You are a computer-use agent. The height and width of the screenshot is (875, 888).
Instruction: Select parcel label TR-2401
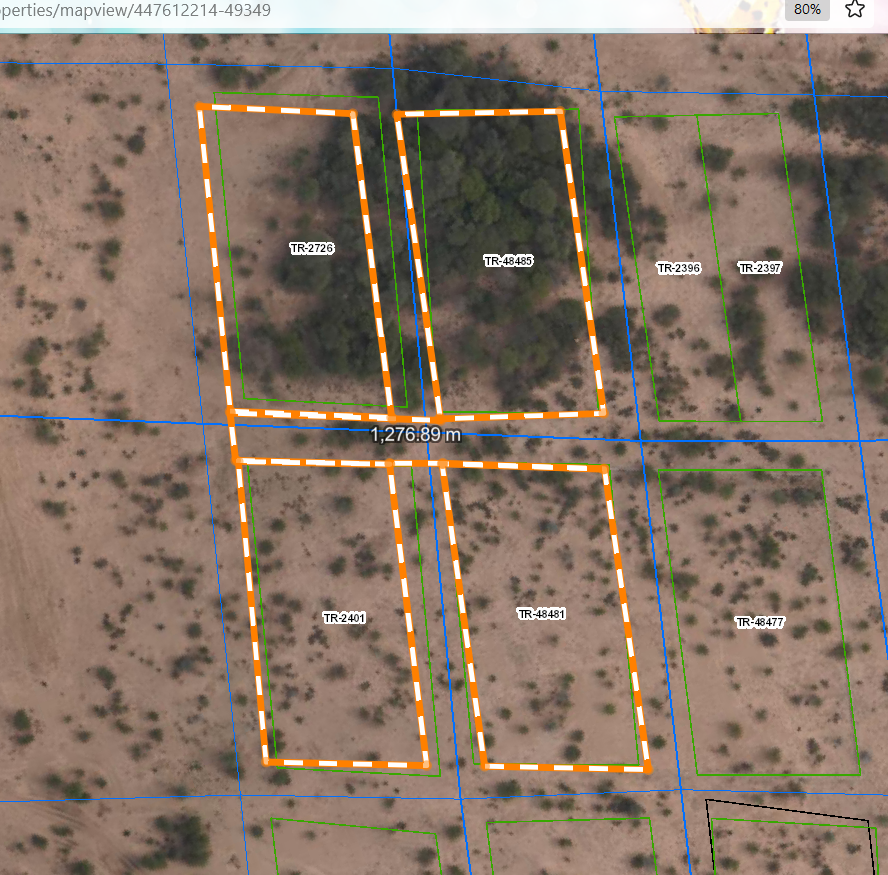point(344,618)
